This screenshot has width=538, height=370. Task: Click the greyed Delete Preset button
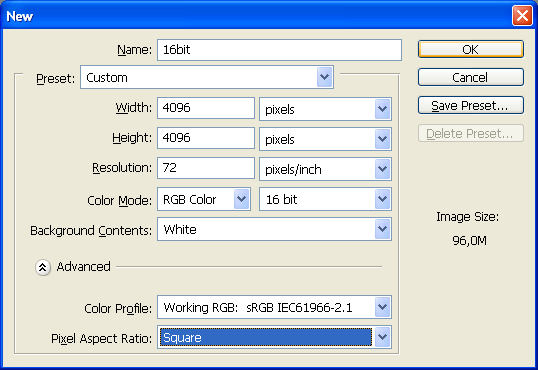pos(471,133)
